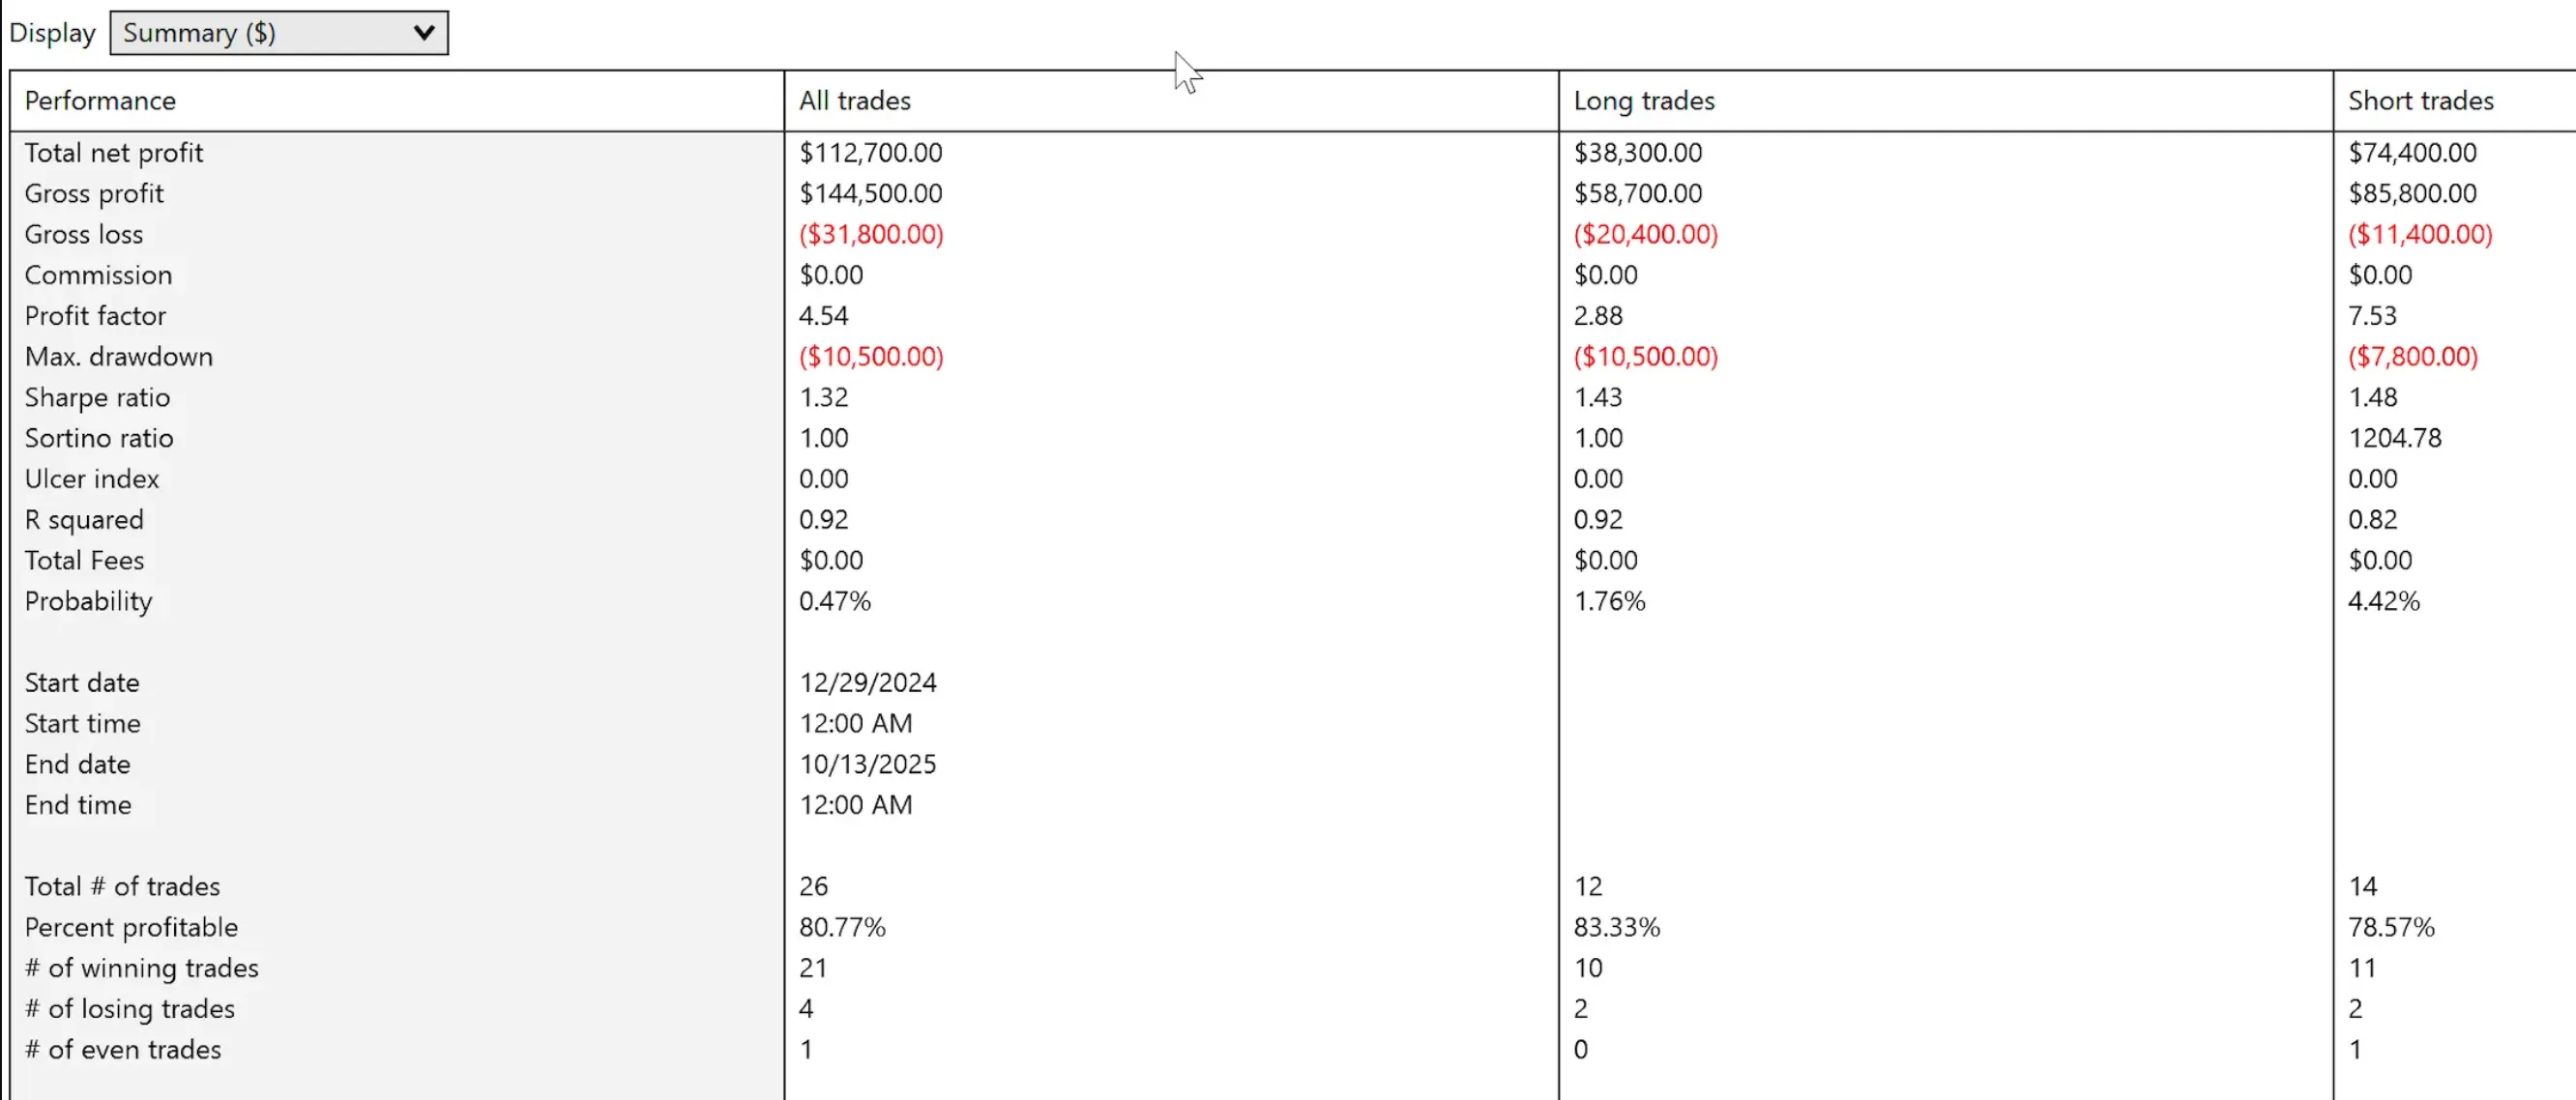Click the # of winning trades label
The image size is (2576, 1100).
142,968
